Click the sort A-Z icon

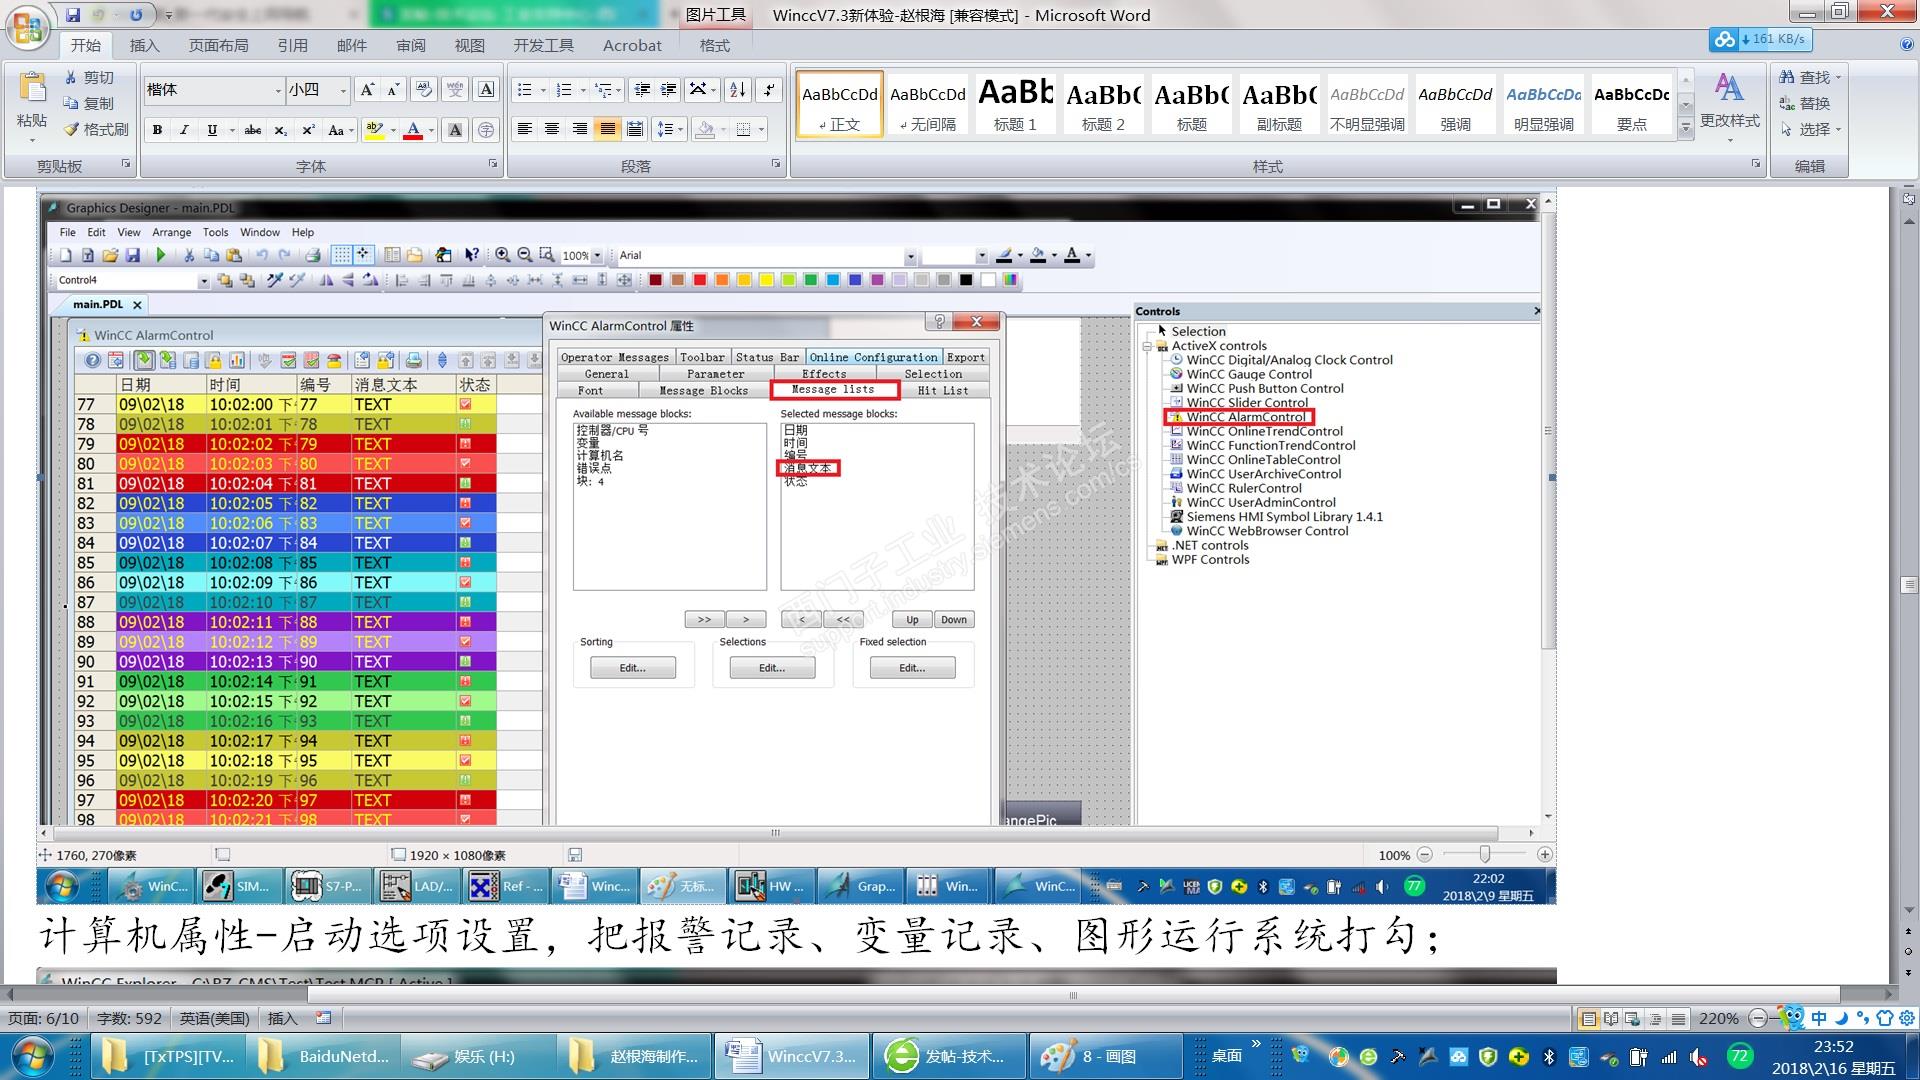pyautogui.click(x=737, y=90)
